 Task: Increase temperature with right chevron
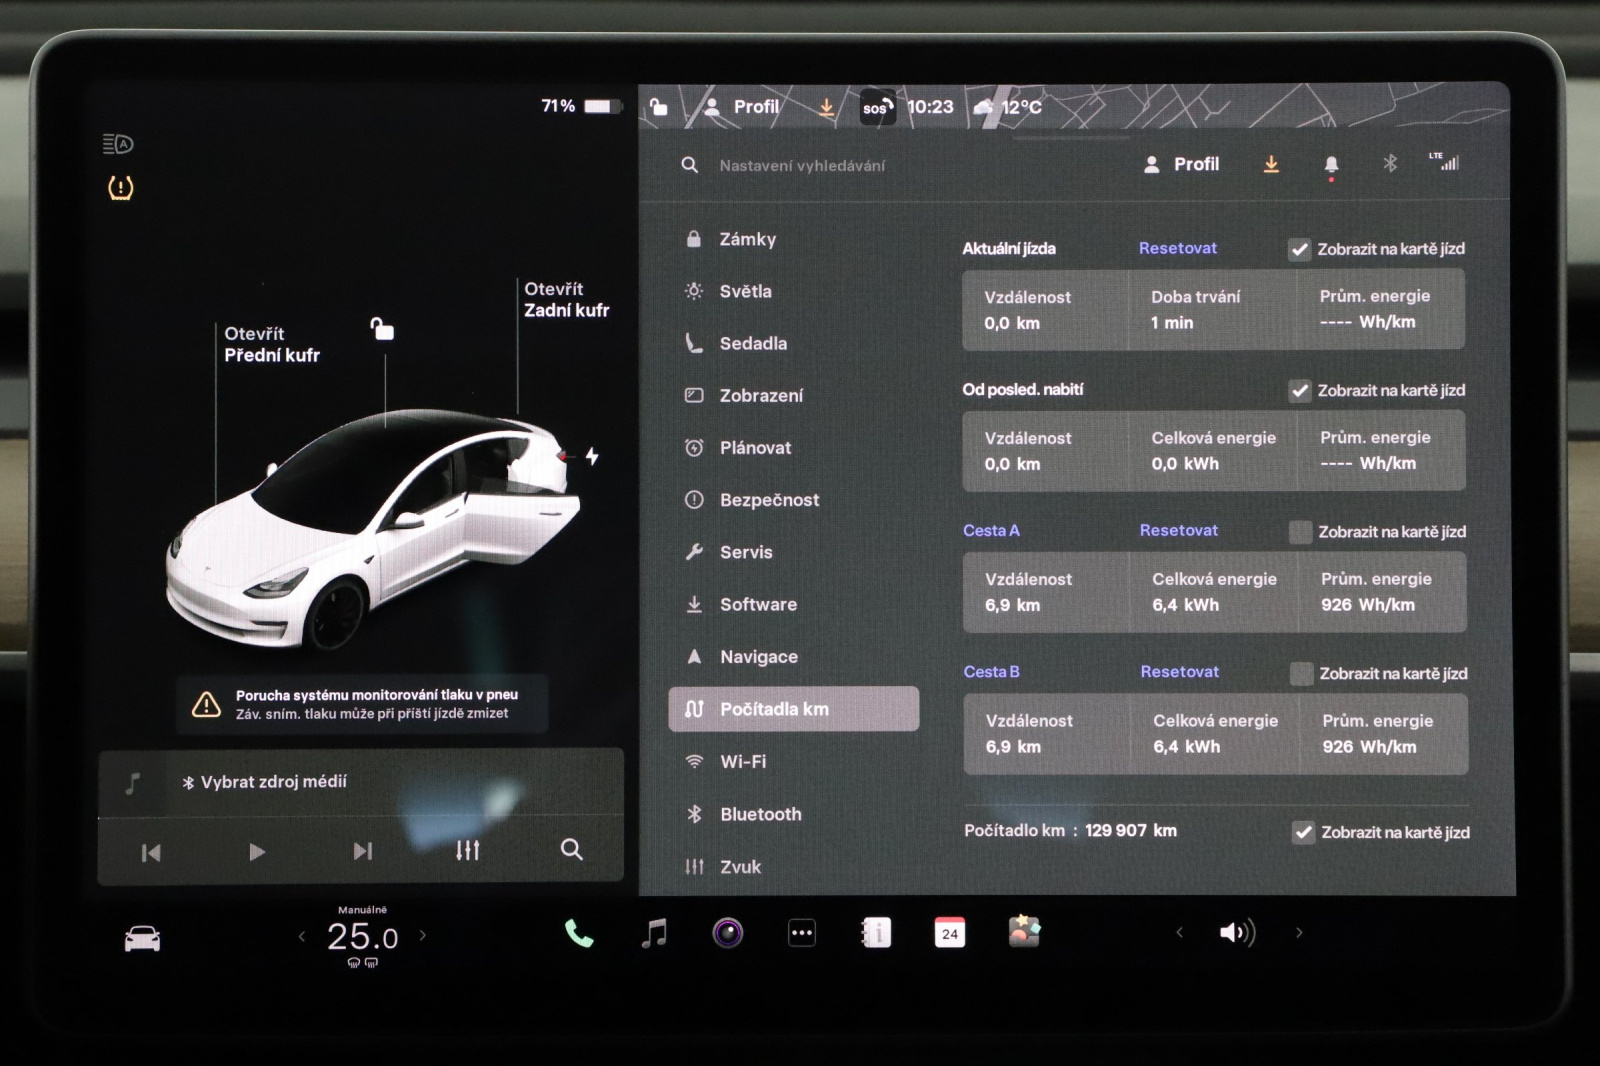[x=423, y=936]
